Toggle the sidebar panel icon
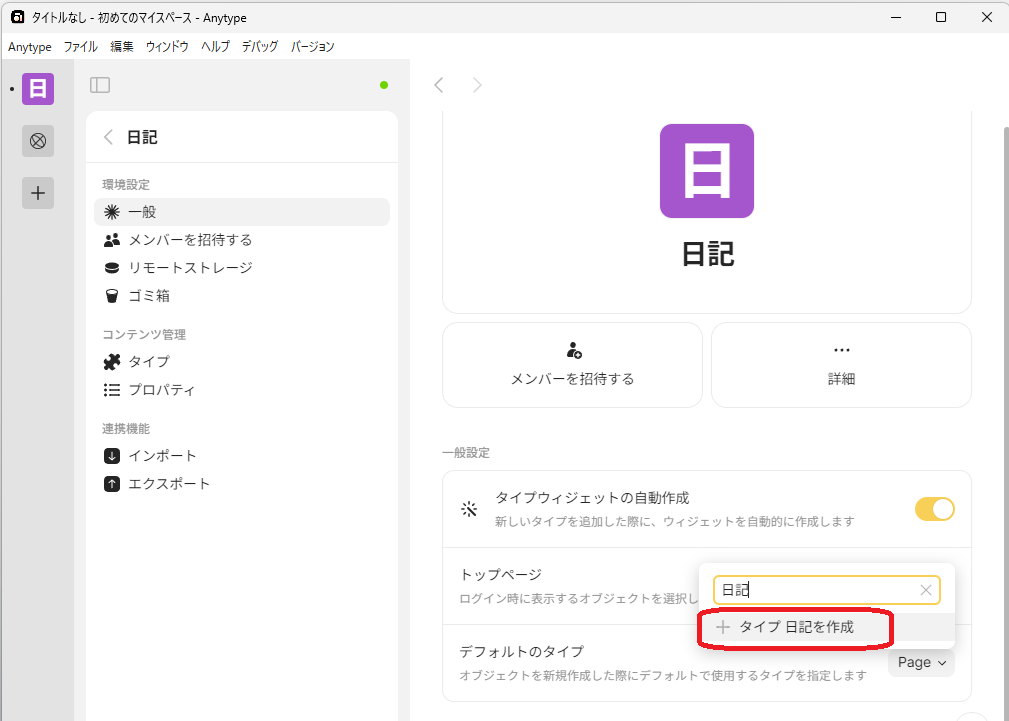1009x721 pixels. click(x=100, y=85)
